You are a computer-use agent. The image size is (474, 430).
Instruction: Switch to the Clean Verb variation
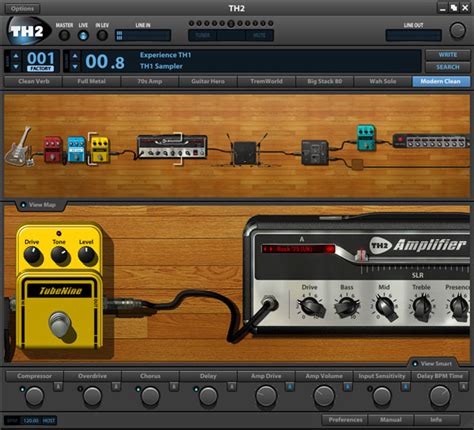point(33,81)
